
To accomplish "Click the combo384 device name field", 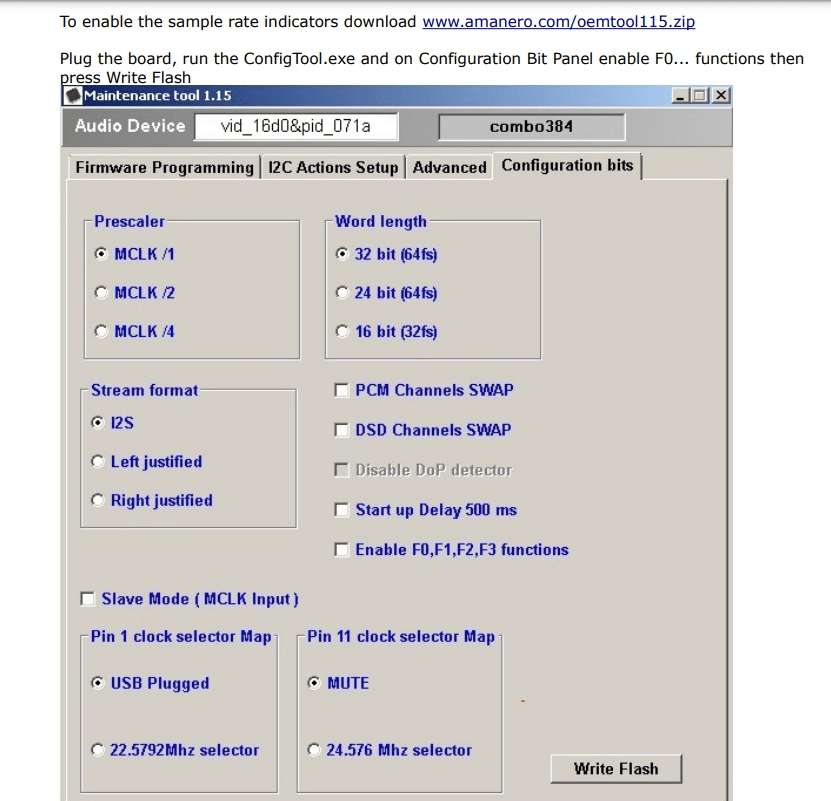I will pyautogui.click(x=532, y=127).
